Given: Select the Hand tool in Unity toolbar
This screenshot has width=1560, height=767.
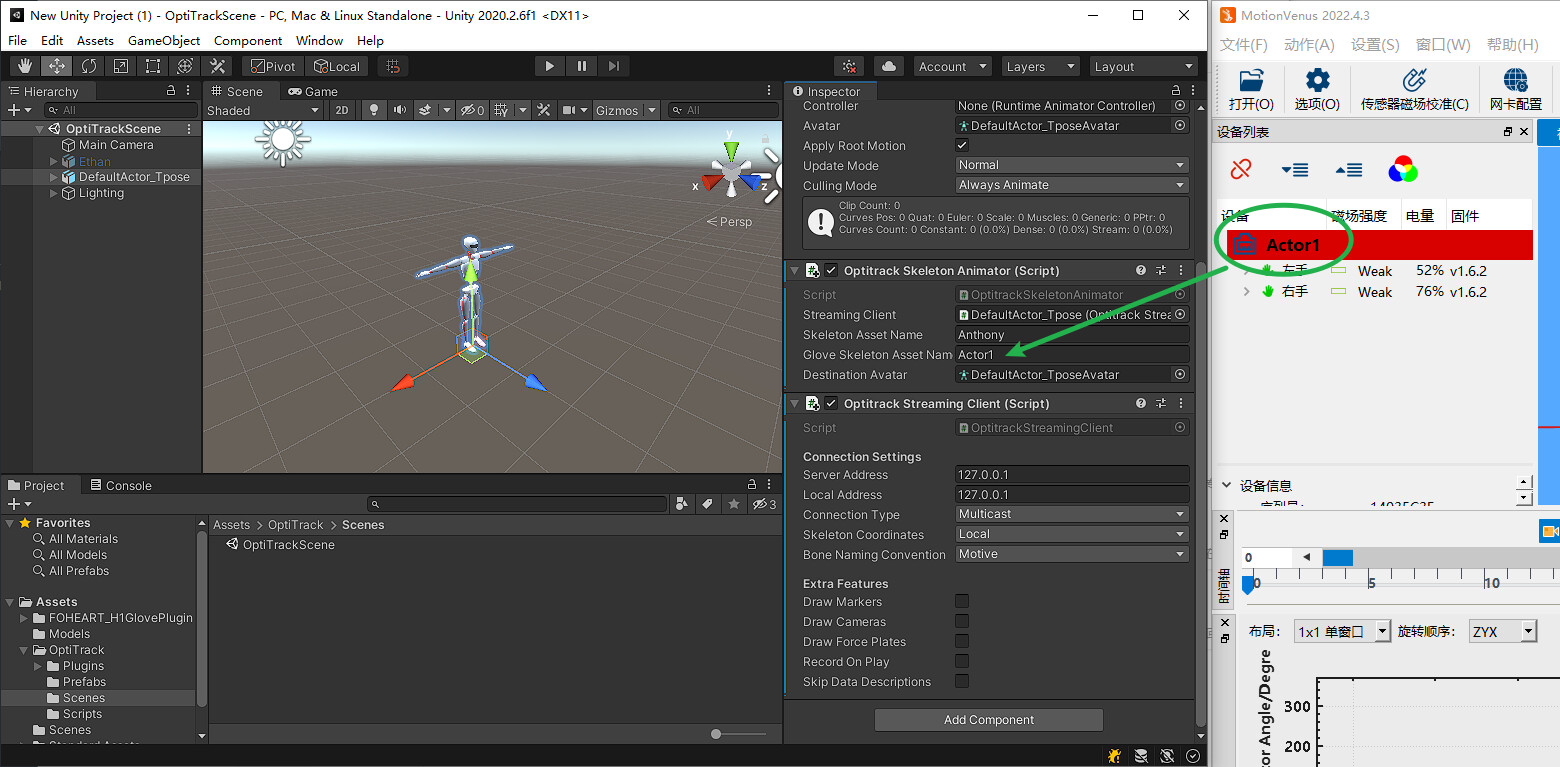Looking at the screenshot, I should click(x=26, y=66).
